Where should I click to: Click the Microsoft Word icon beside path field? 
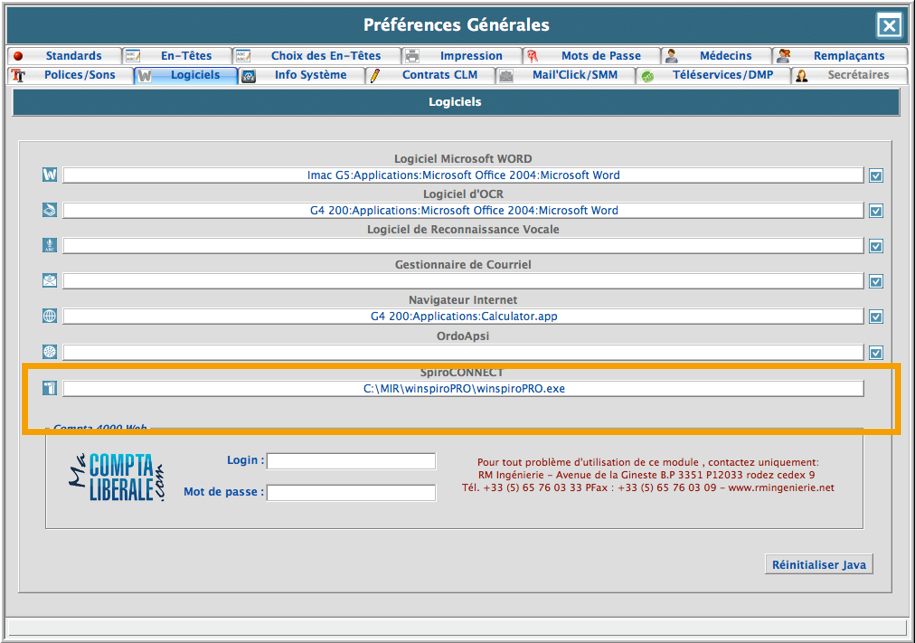[x=50, y=175]
